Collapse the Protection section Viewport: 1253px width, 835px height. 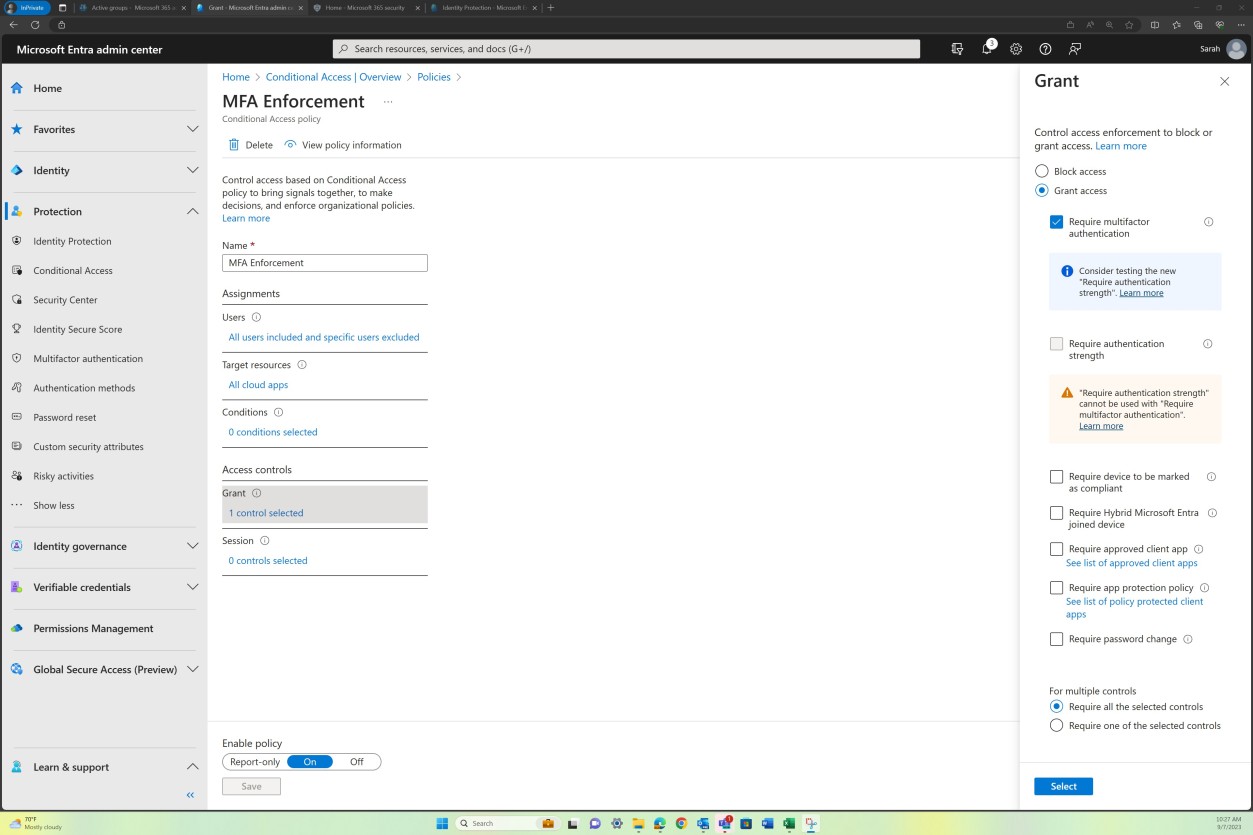[192, 211]
